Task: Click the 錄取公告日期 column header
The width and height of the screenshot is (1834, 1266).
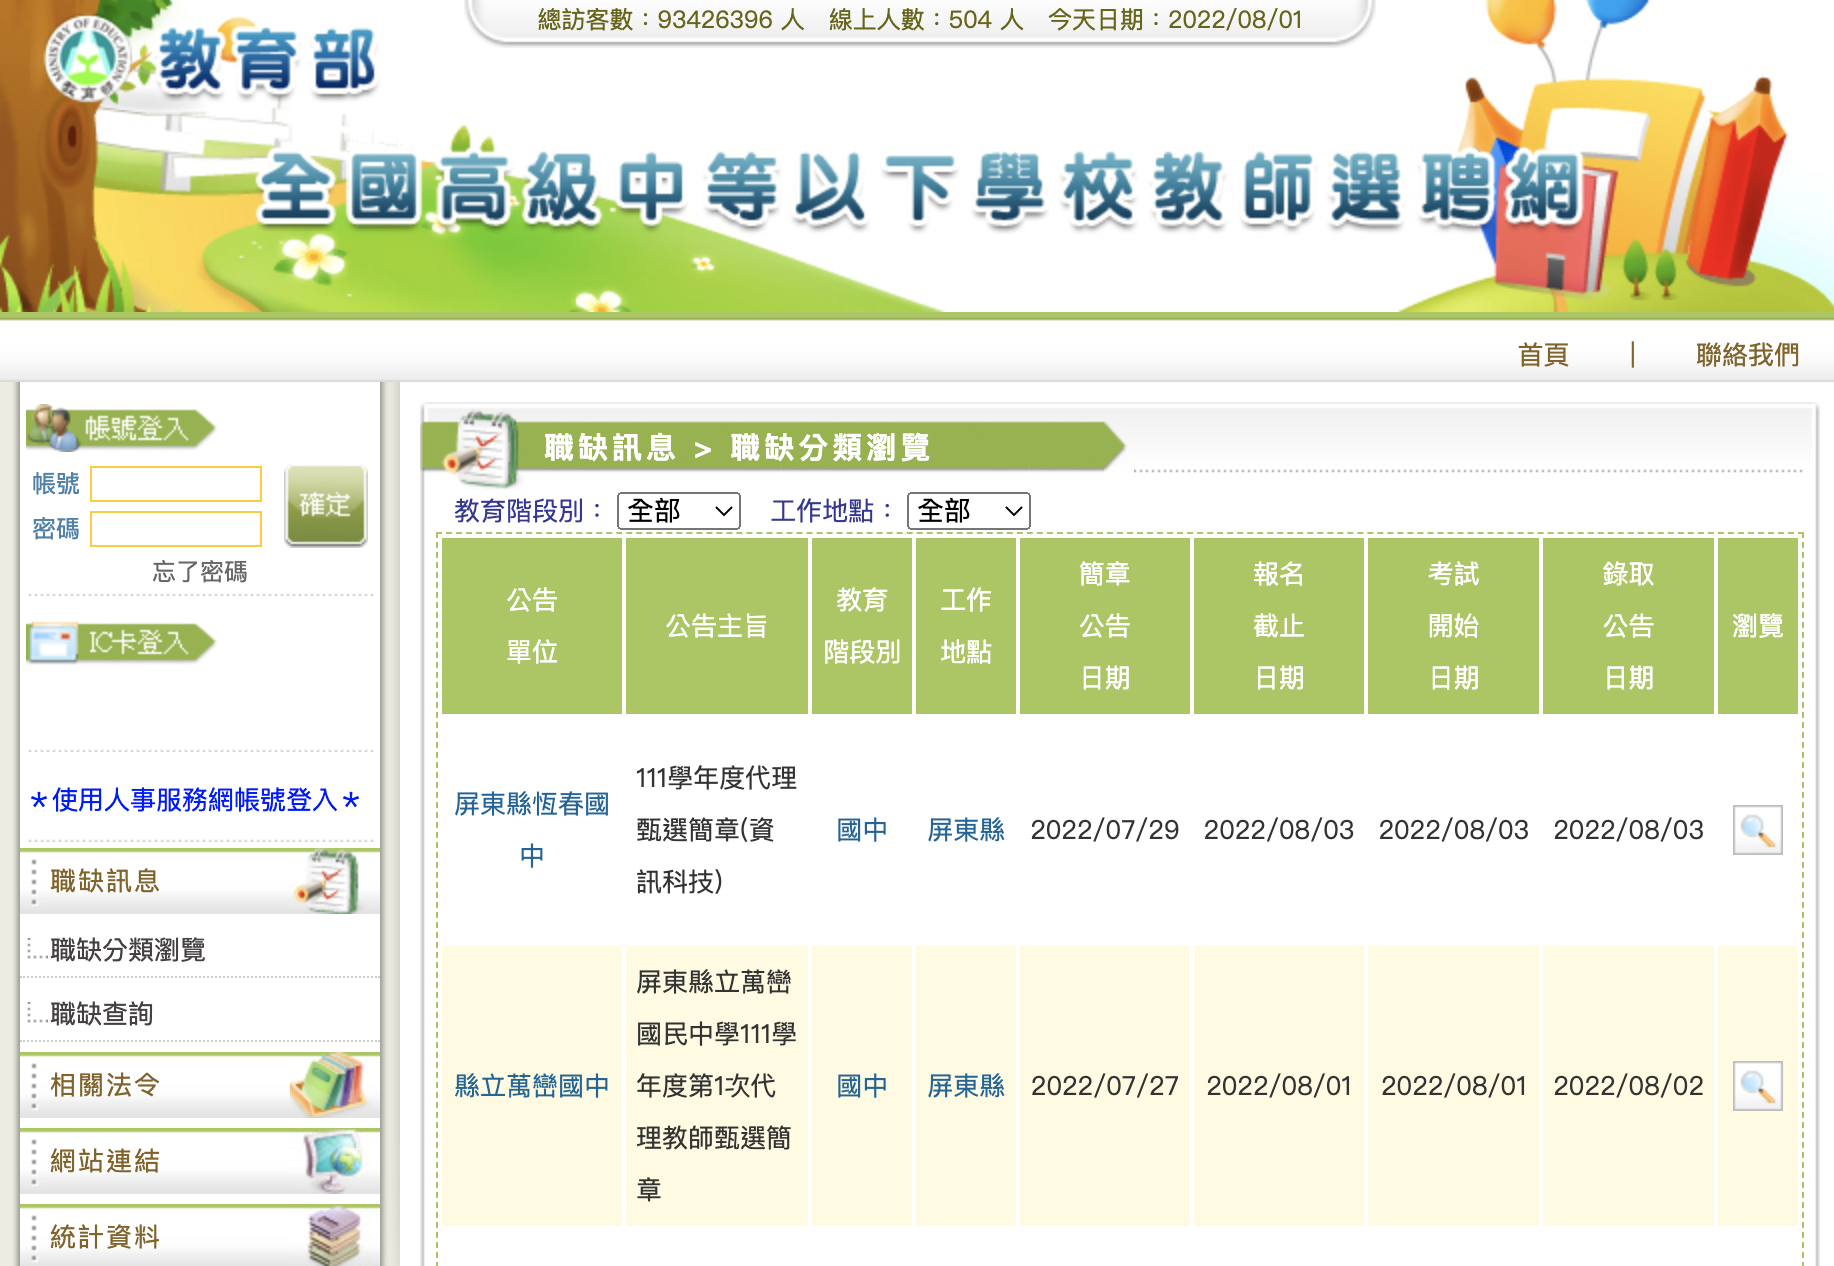Action: pyautogui.click(x=1628, y=626)
